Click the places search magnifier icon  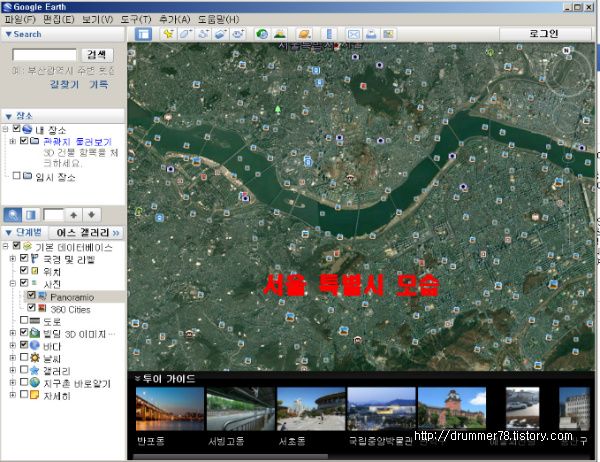click(13, 215)
